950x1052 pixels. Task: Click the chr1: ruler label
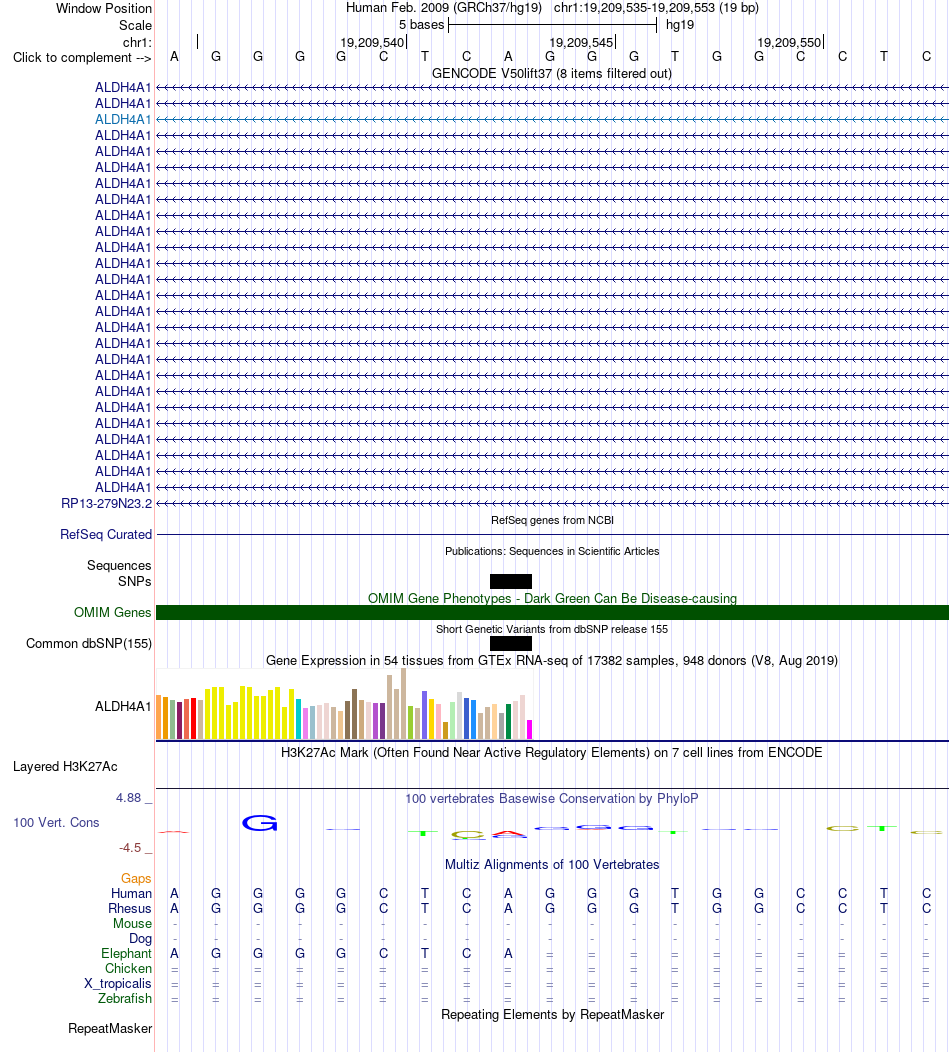[x=138, y=42]
